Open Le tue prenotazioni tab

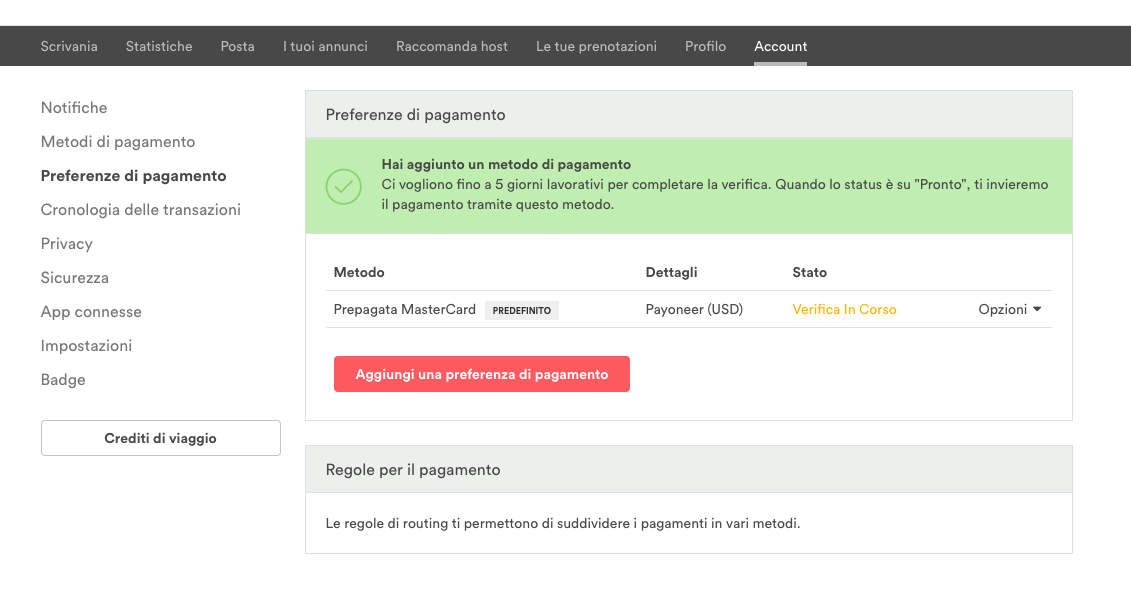pos(596,46)
